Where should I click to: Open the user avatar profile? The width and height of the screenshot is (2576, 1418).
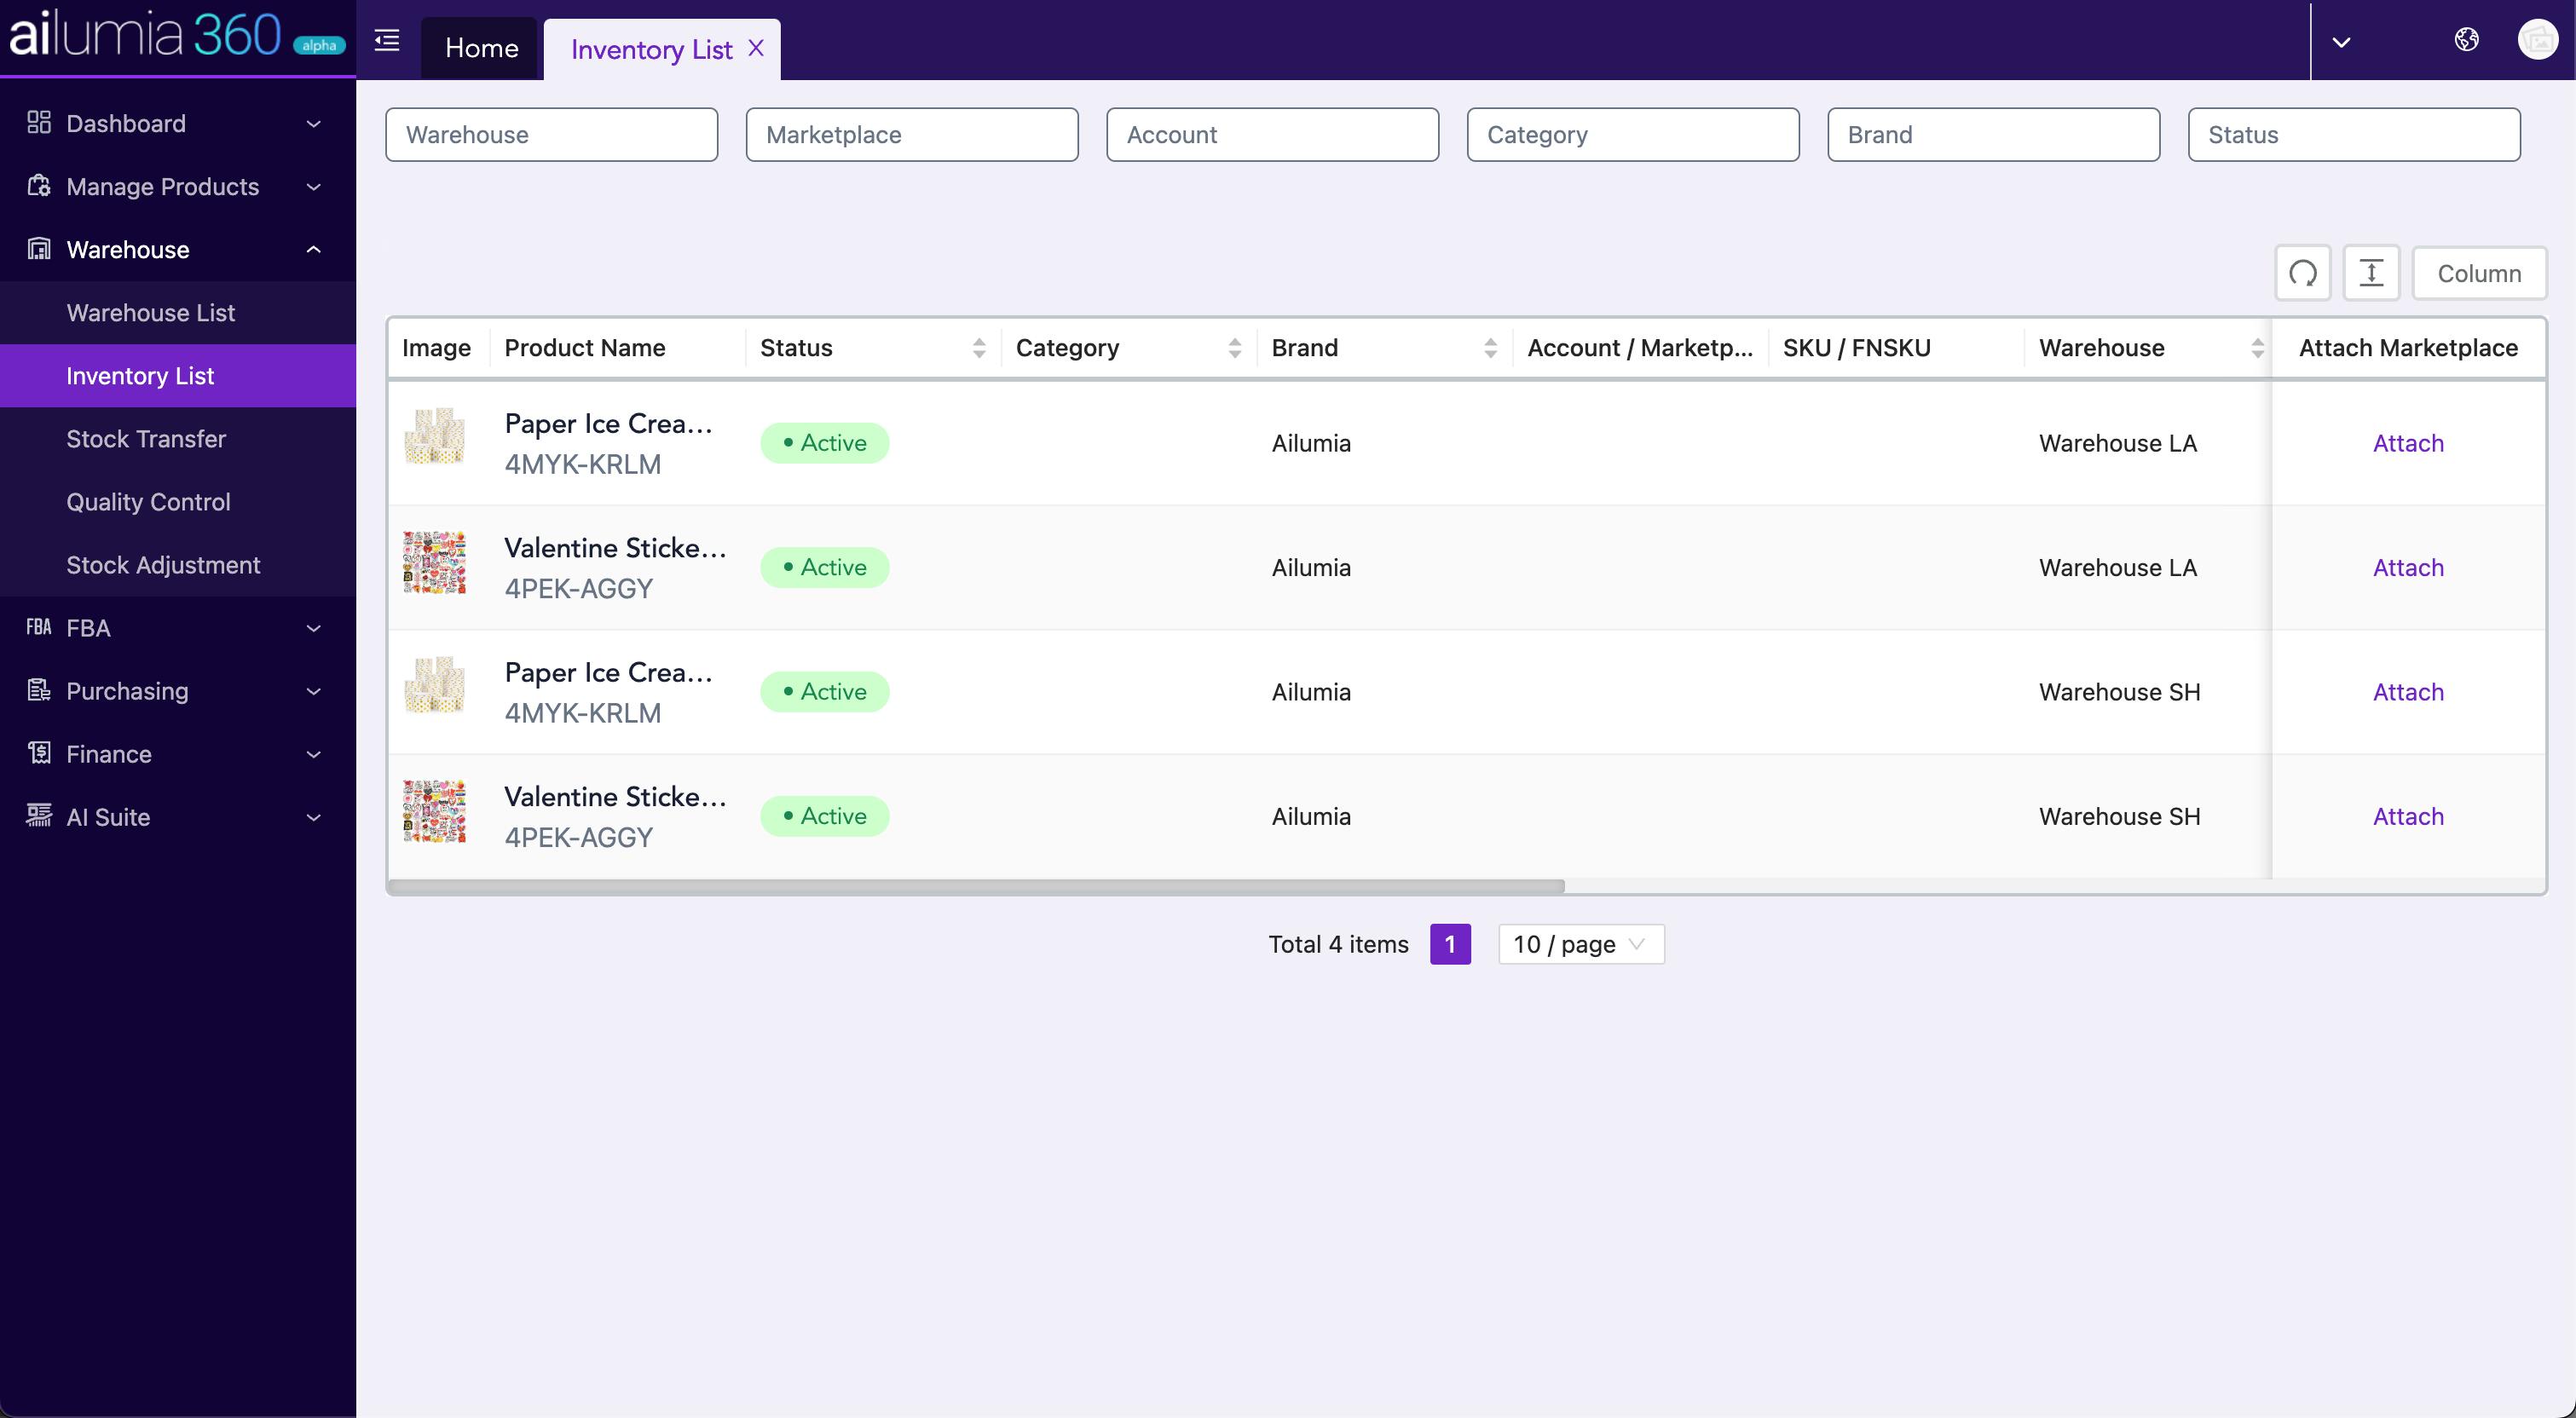point(2537,40)
